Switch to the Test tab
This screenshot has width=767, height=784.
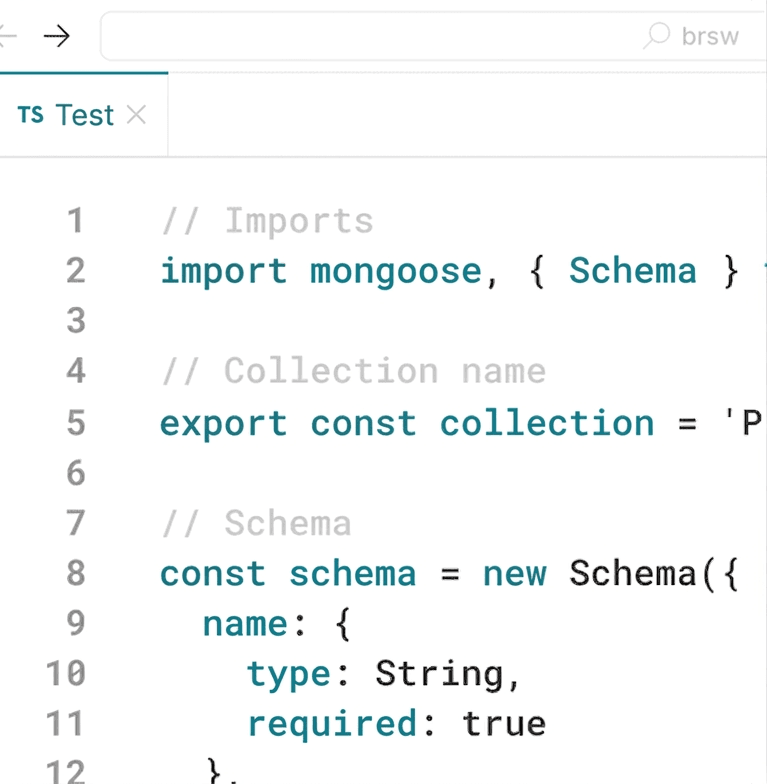pyautogui.click(x=85, y=115)
